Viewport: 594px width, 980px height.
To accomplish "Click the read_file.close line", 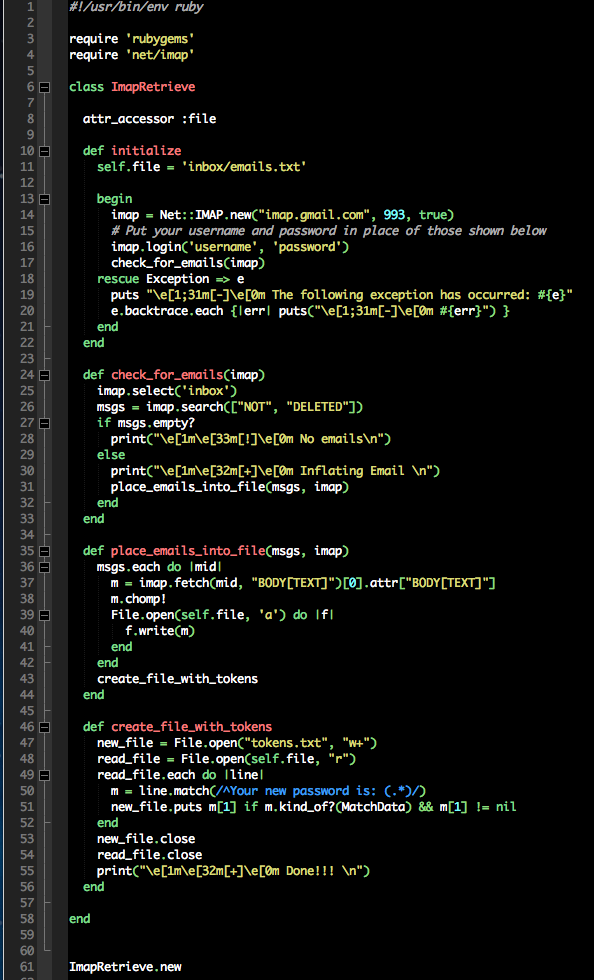I will point(149,855).
